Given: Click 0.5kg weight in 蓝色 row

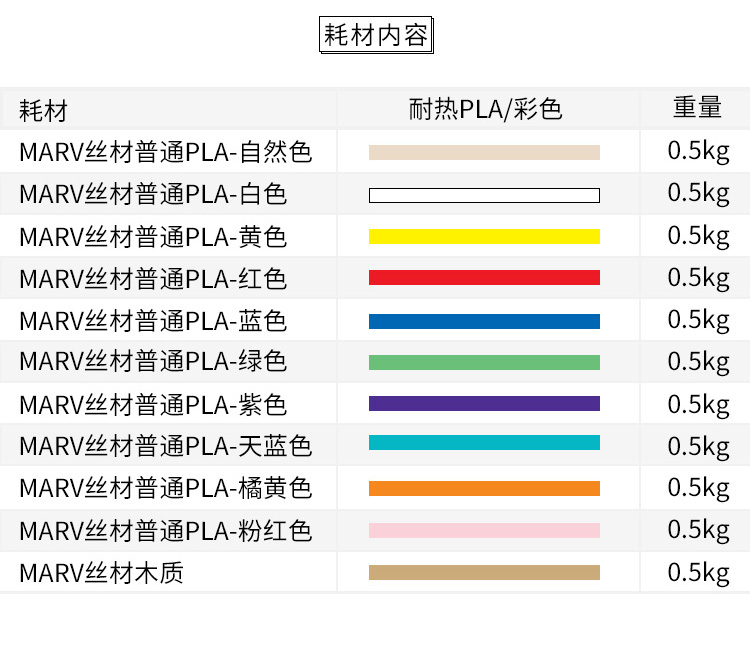Looking at the screenshot, I should (x=698, y=320).
